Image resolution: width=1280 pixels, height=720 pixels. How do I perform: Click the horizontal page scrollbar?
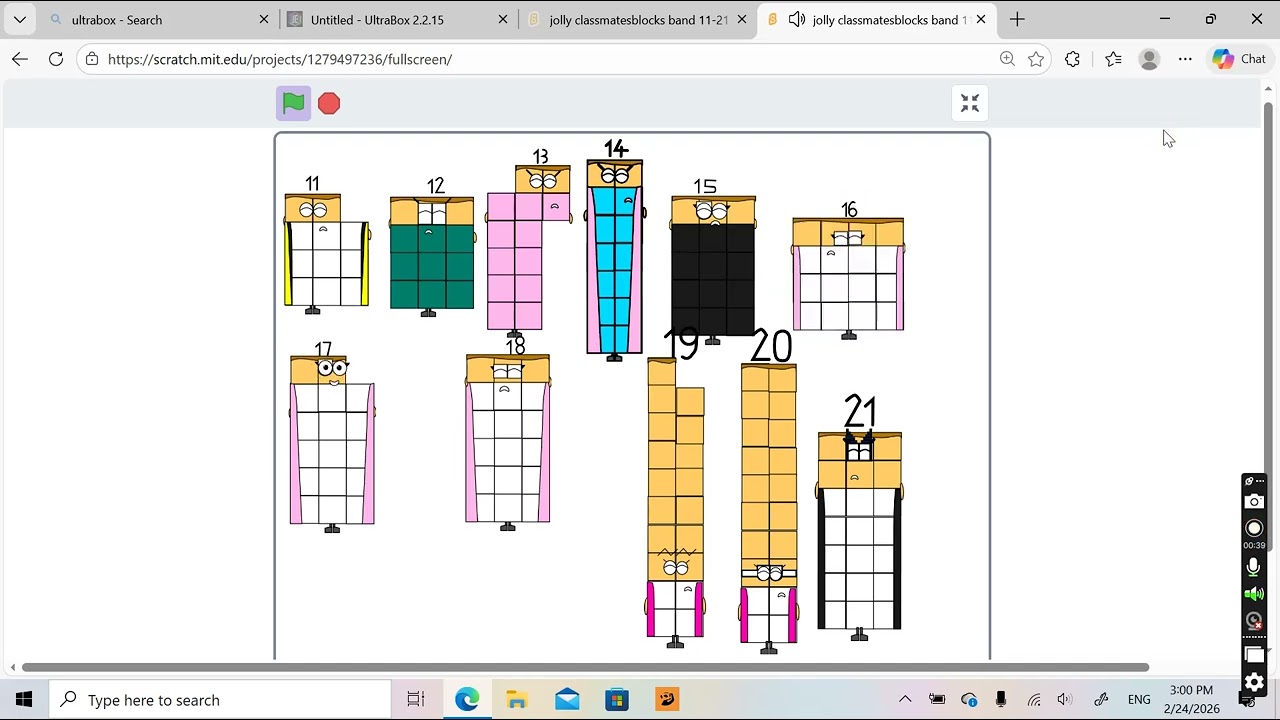[x=585, y=667]
